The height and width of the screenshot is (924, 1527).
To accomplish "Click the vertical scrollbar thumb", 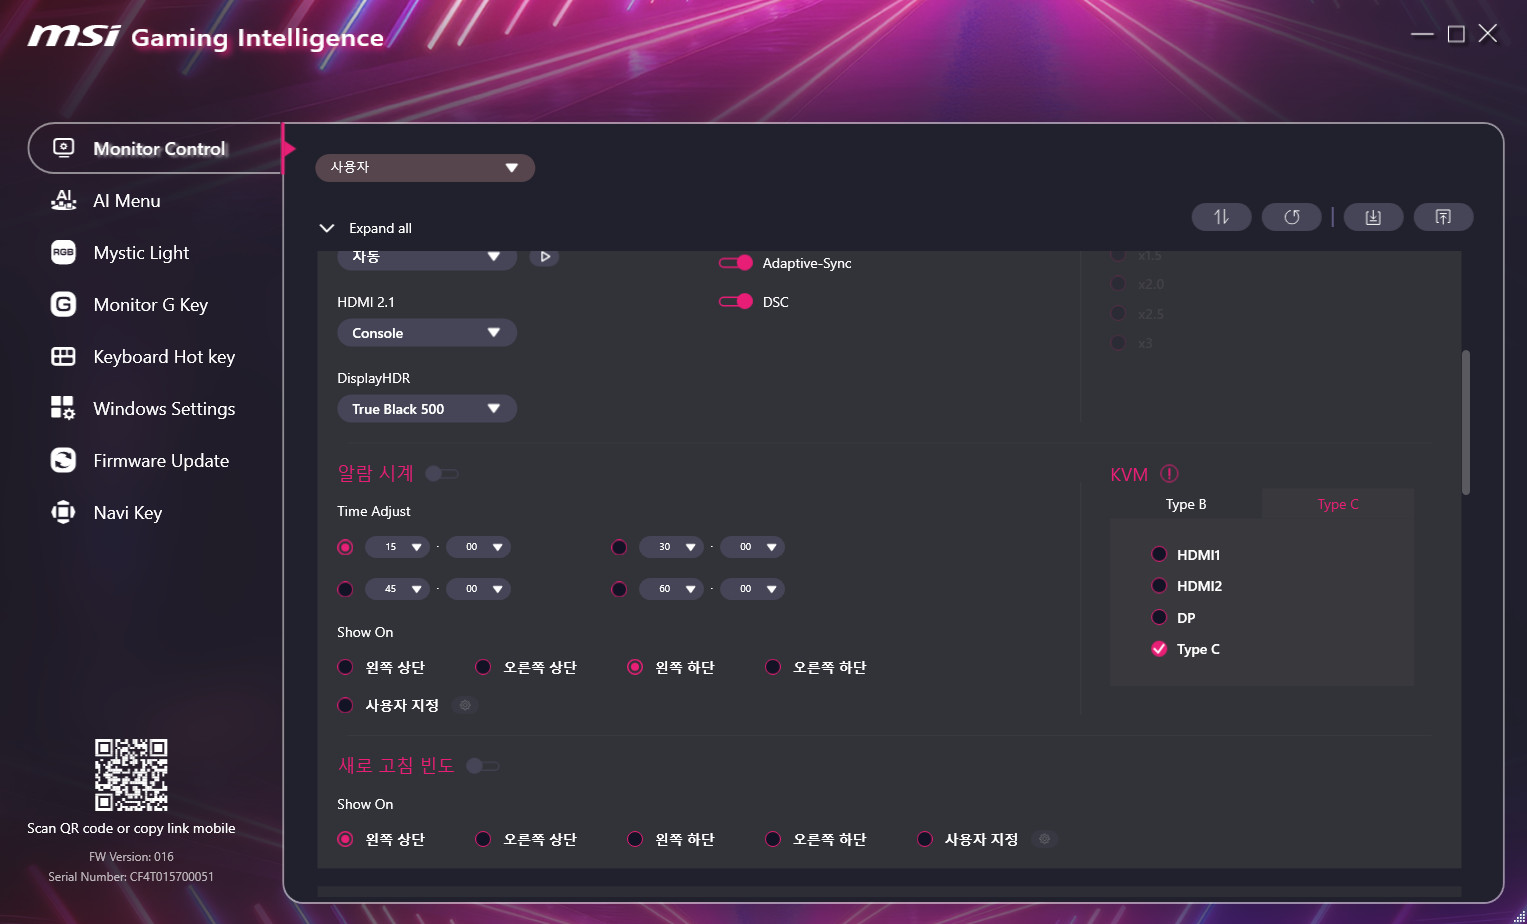I will 1465,422.
